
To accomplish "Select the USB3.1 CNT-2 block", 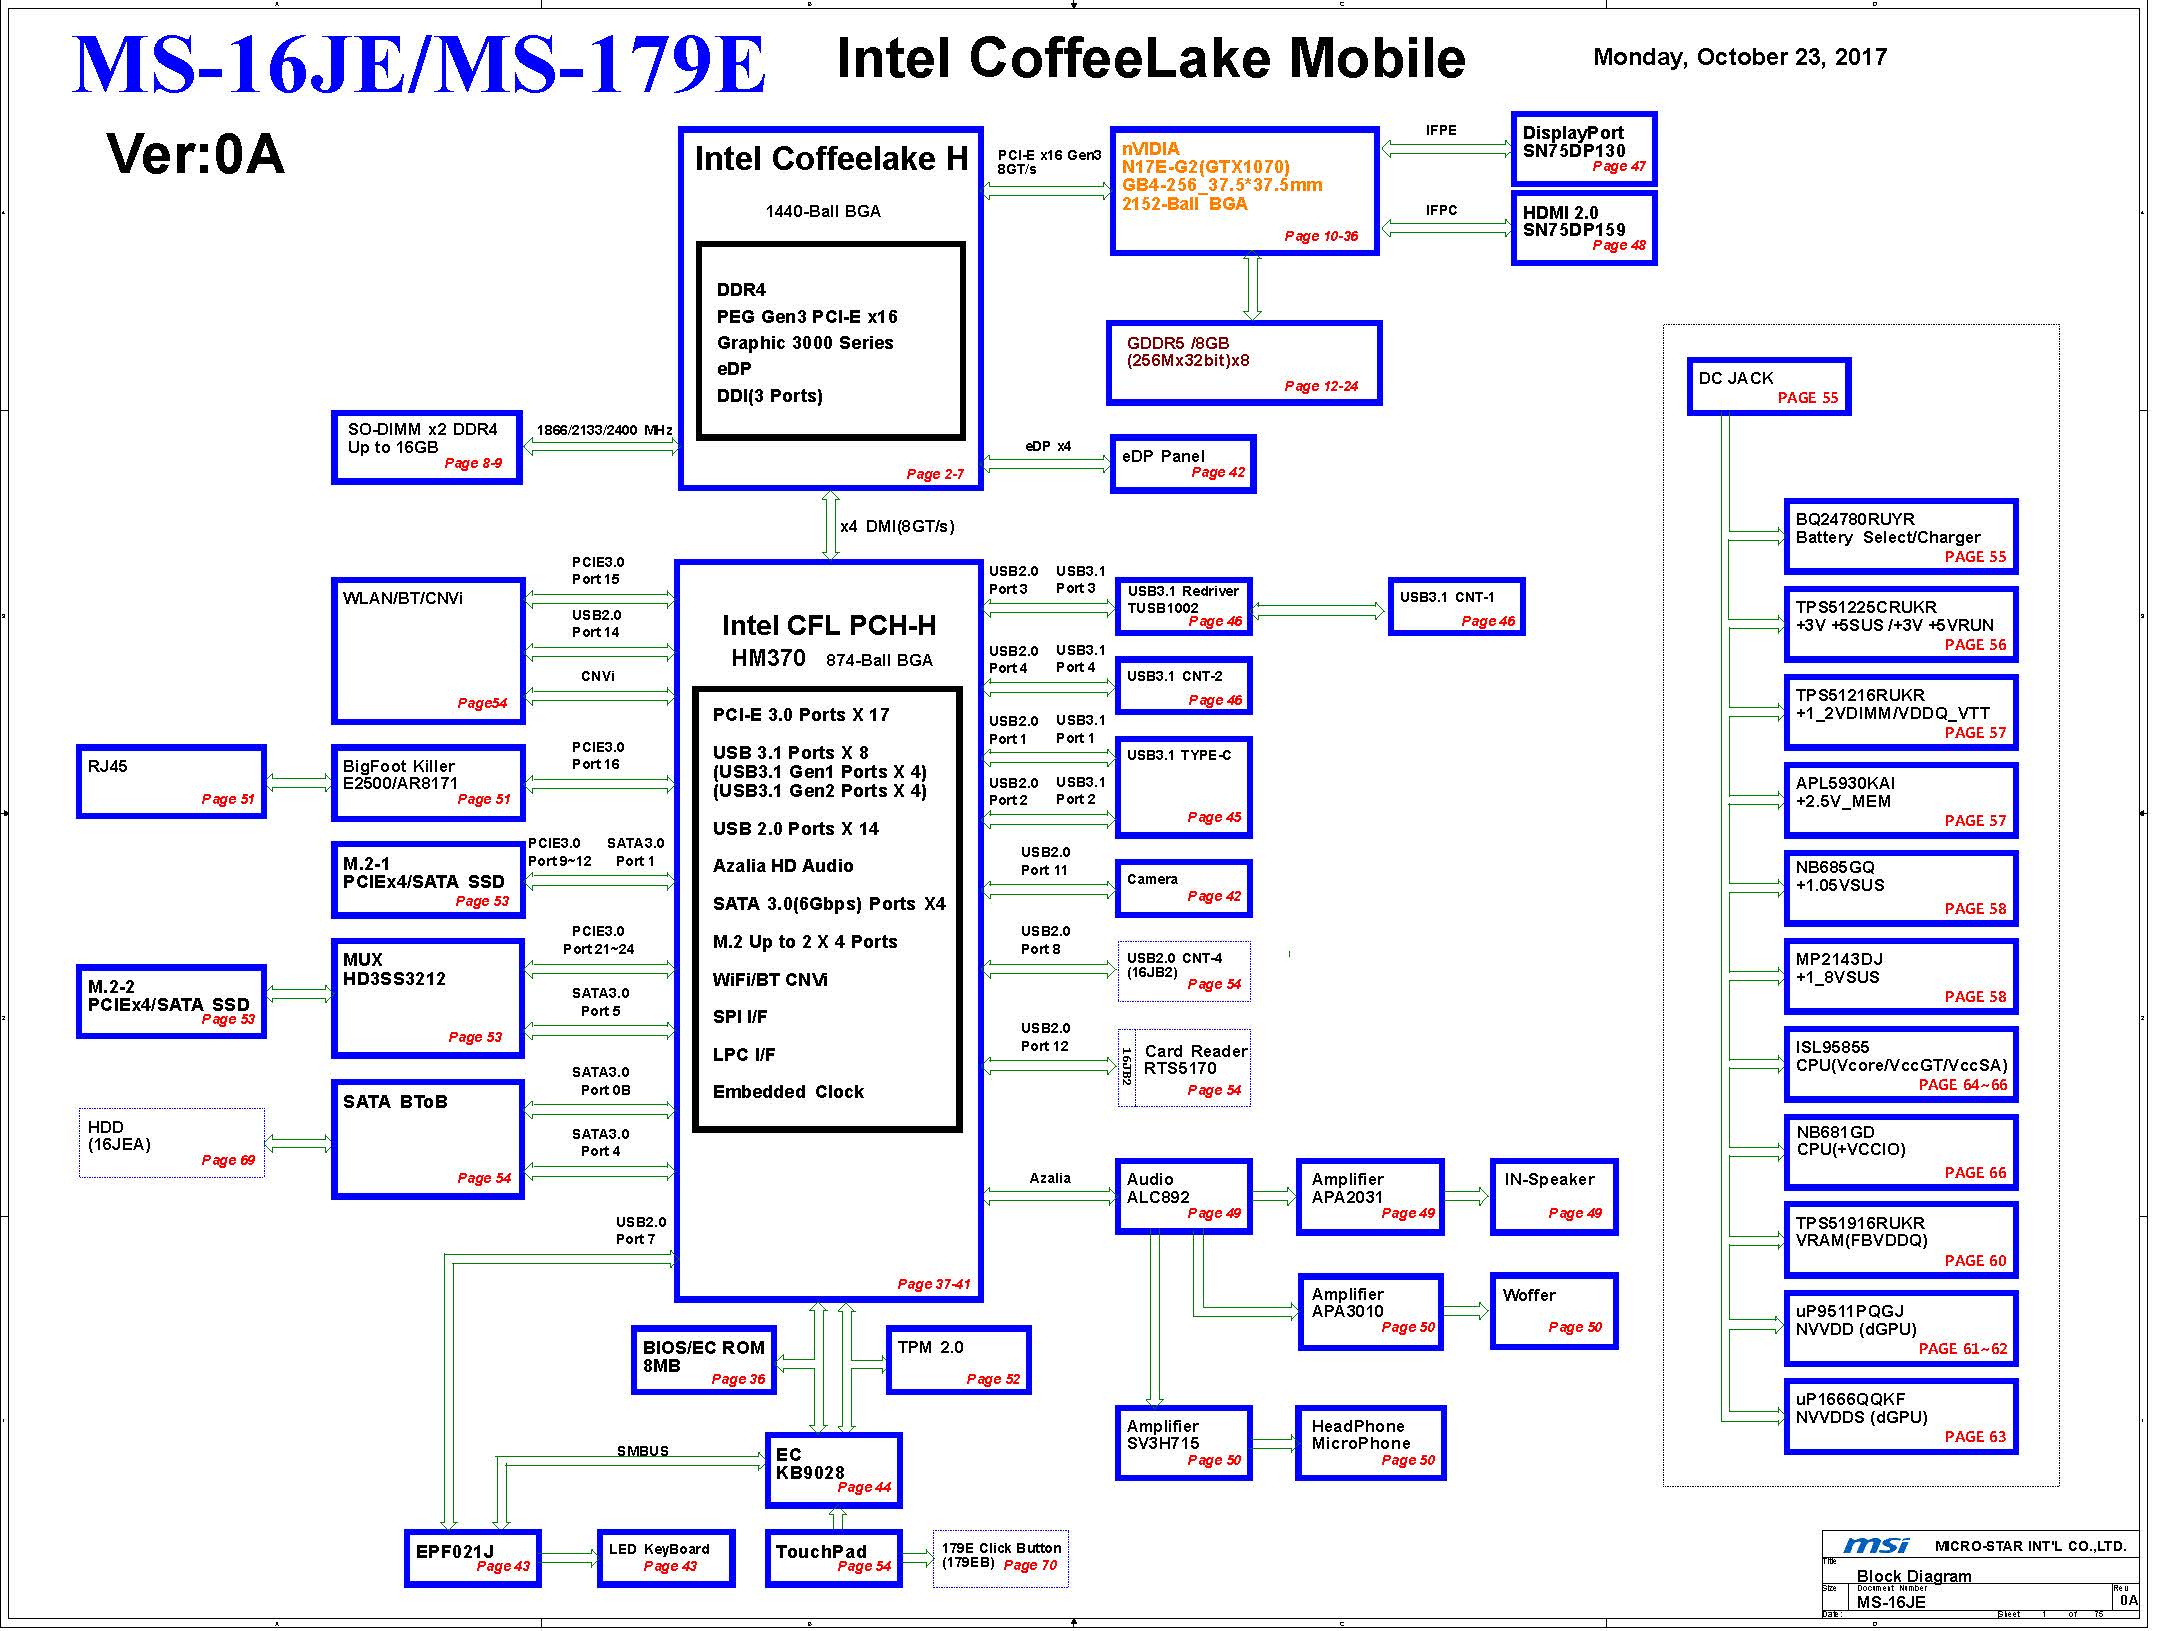I will [1183, 686].
